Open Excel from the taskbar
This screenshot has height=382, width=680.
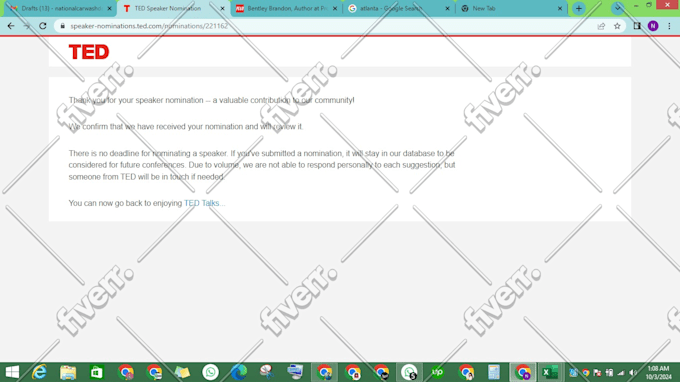[x=550, y=372]
